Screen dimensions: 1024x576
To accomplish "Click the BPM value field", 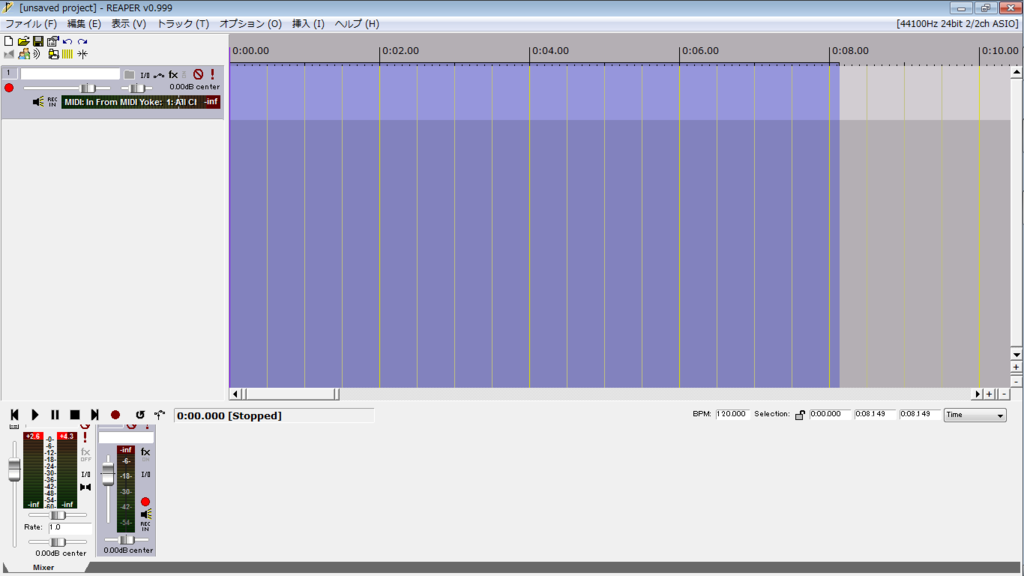I will (733, 414).
